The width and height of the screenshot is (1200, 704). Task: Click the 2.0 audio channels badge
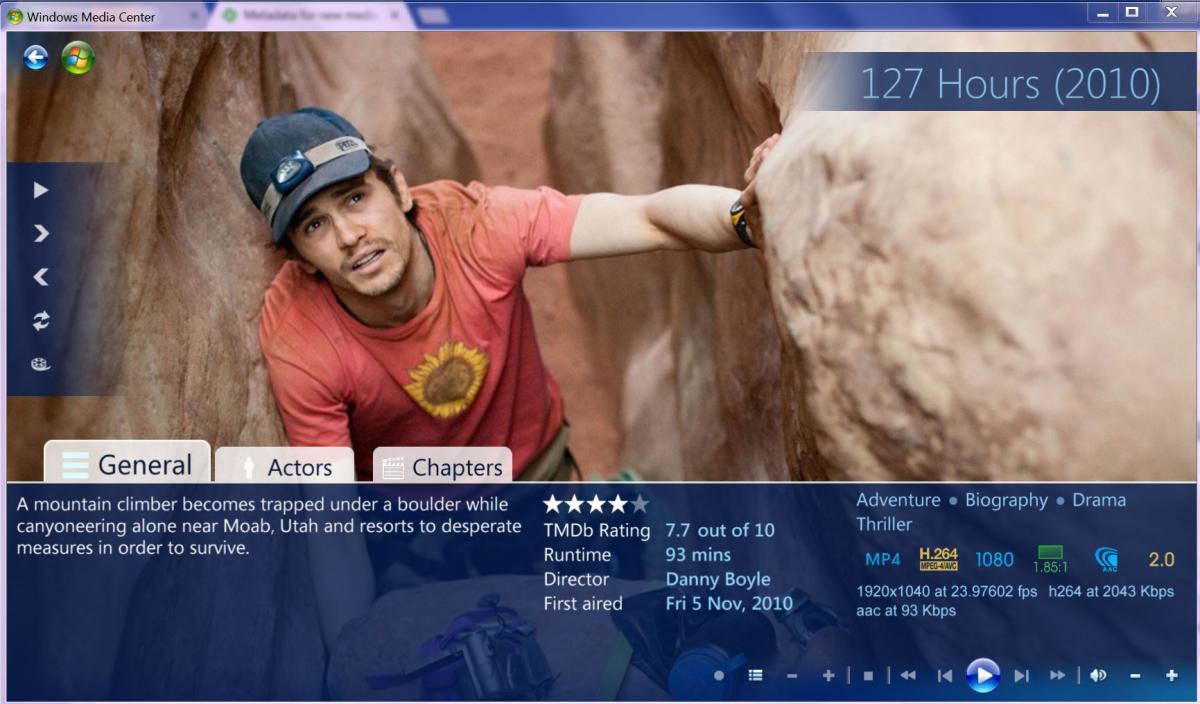[1161, 560]
